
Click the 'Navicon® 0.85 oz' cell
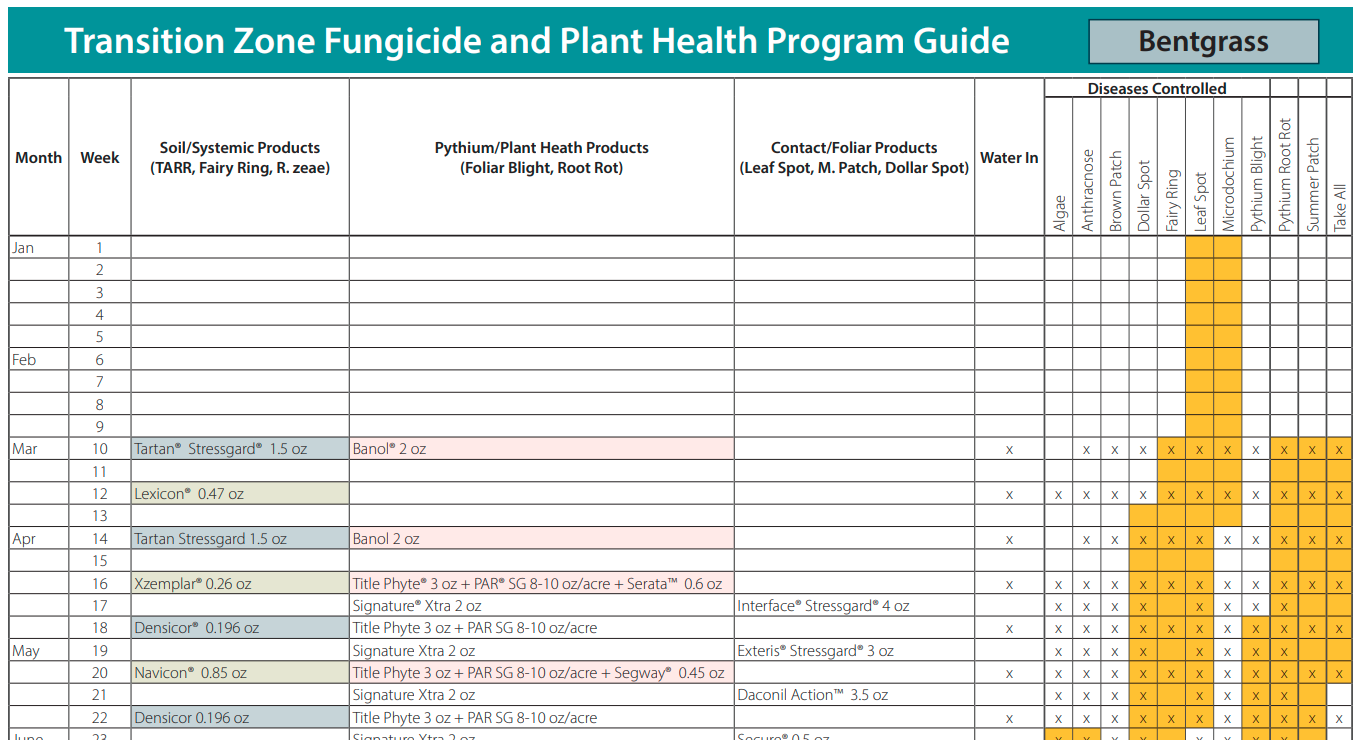tap(240, 673)
